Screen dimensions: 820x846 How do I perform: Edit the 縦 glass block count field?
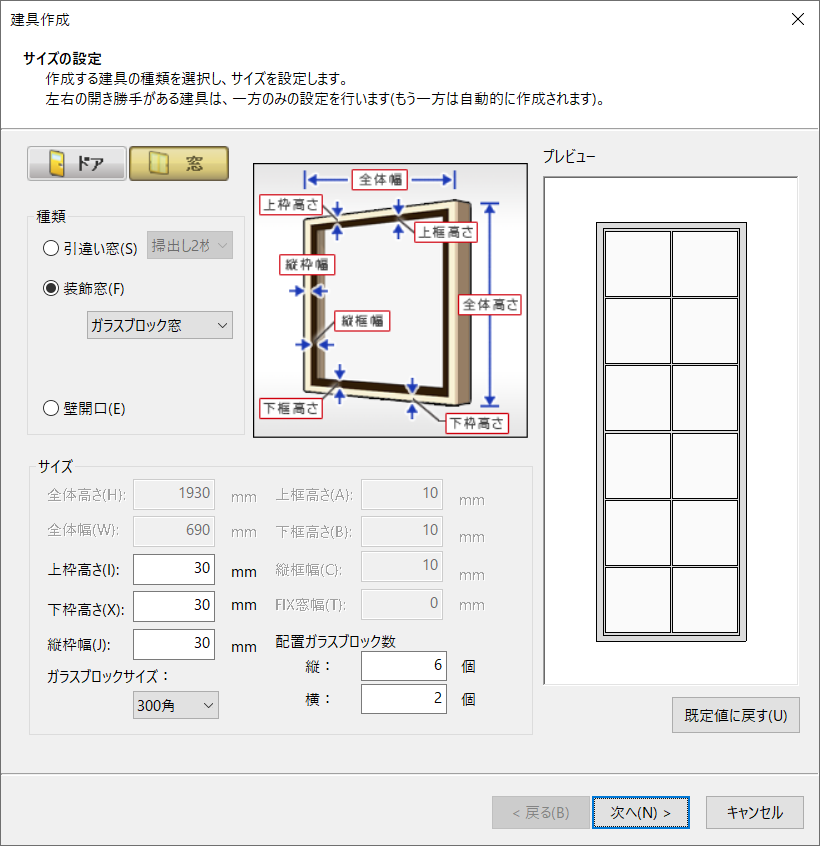click(403, 665)
